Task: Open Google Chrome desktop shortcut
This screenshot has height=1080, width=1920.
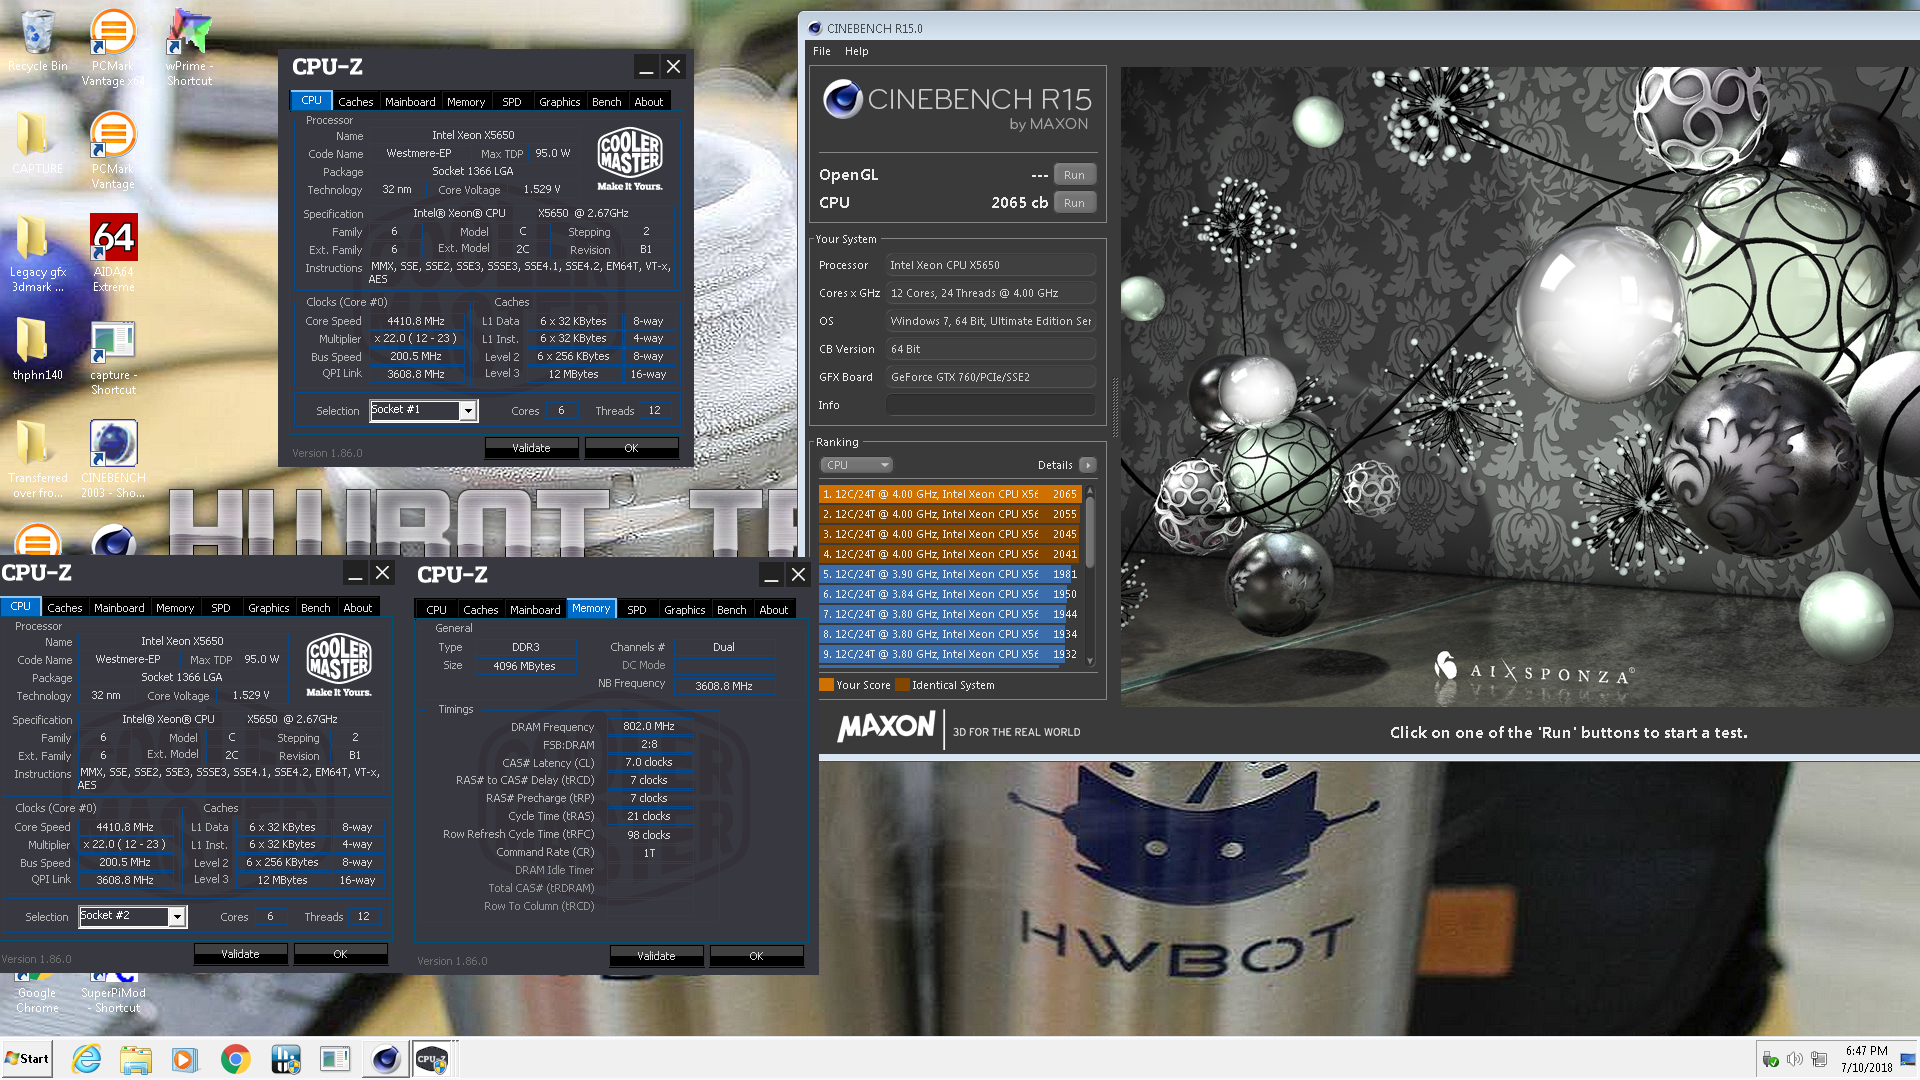Action: [x=38, y=992]
